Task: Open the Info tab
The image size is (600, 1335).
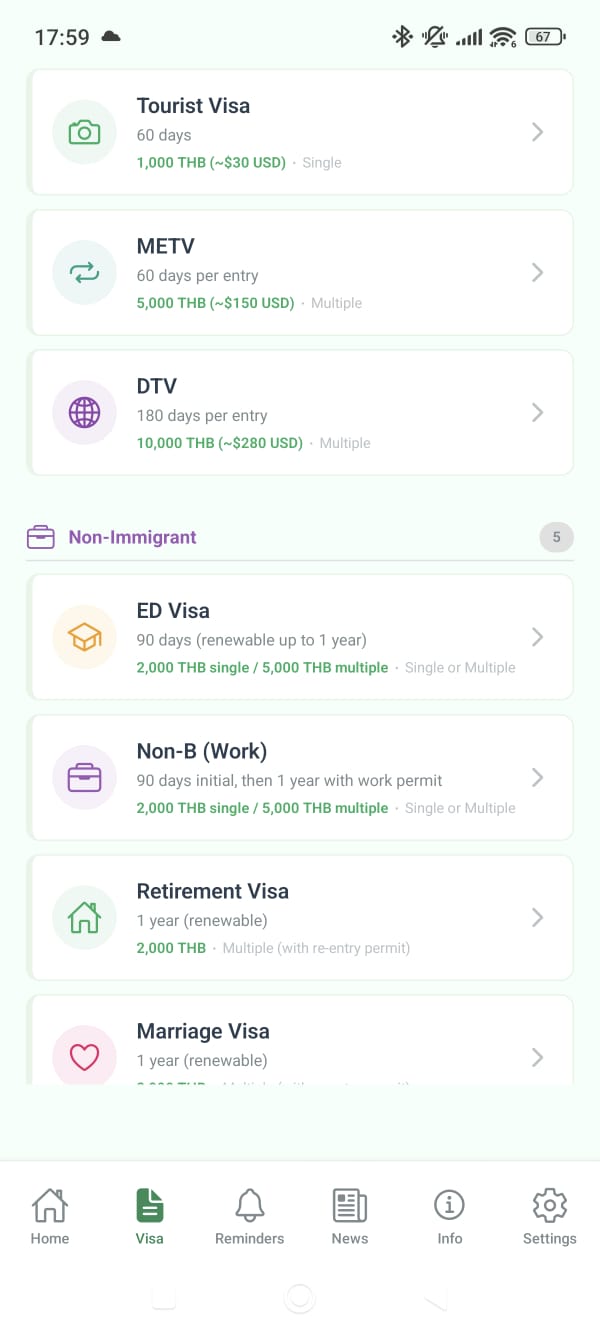Action: (x=450, y=1216)
